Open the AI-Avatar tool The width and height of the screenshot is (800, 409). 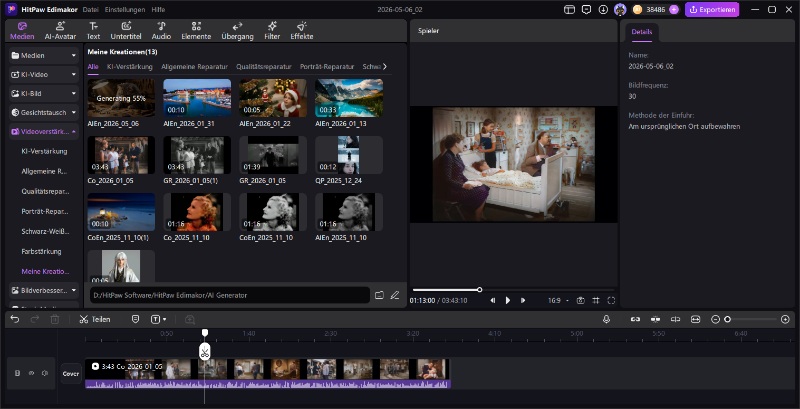click(x=60, y=31)
